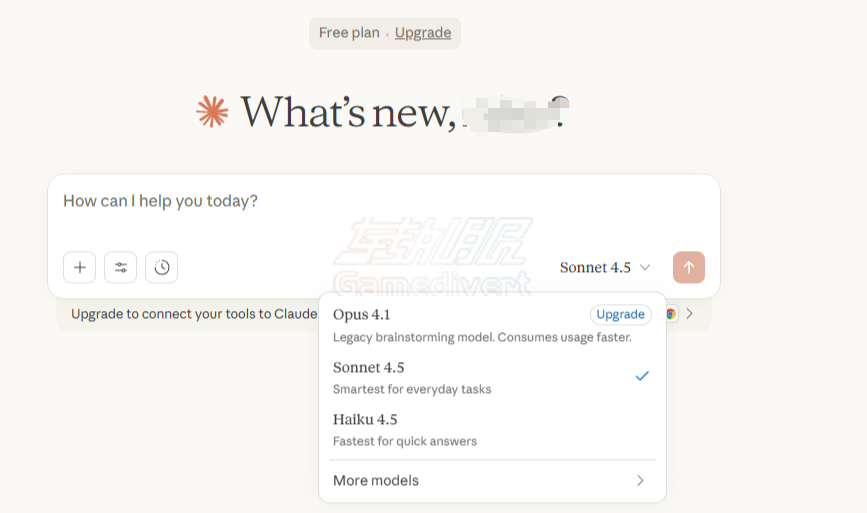Click the plus attachment icon
Screen dimensions: 867x513
coord(80,267)
